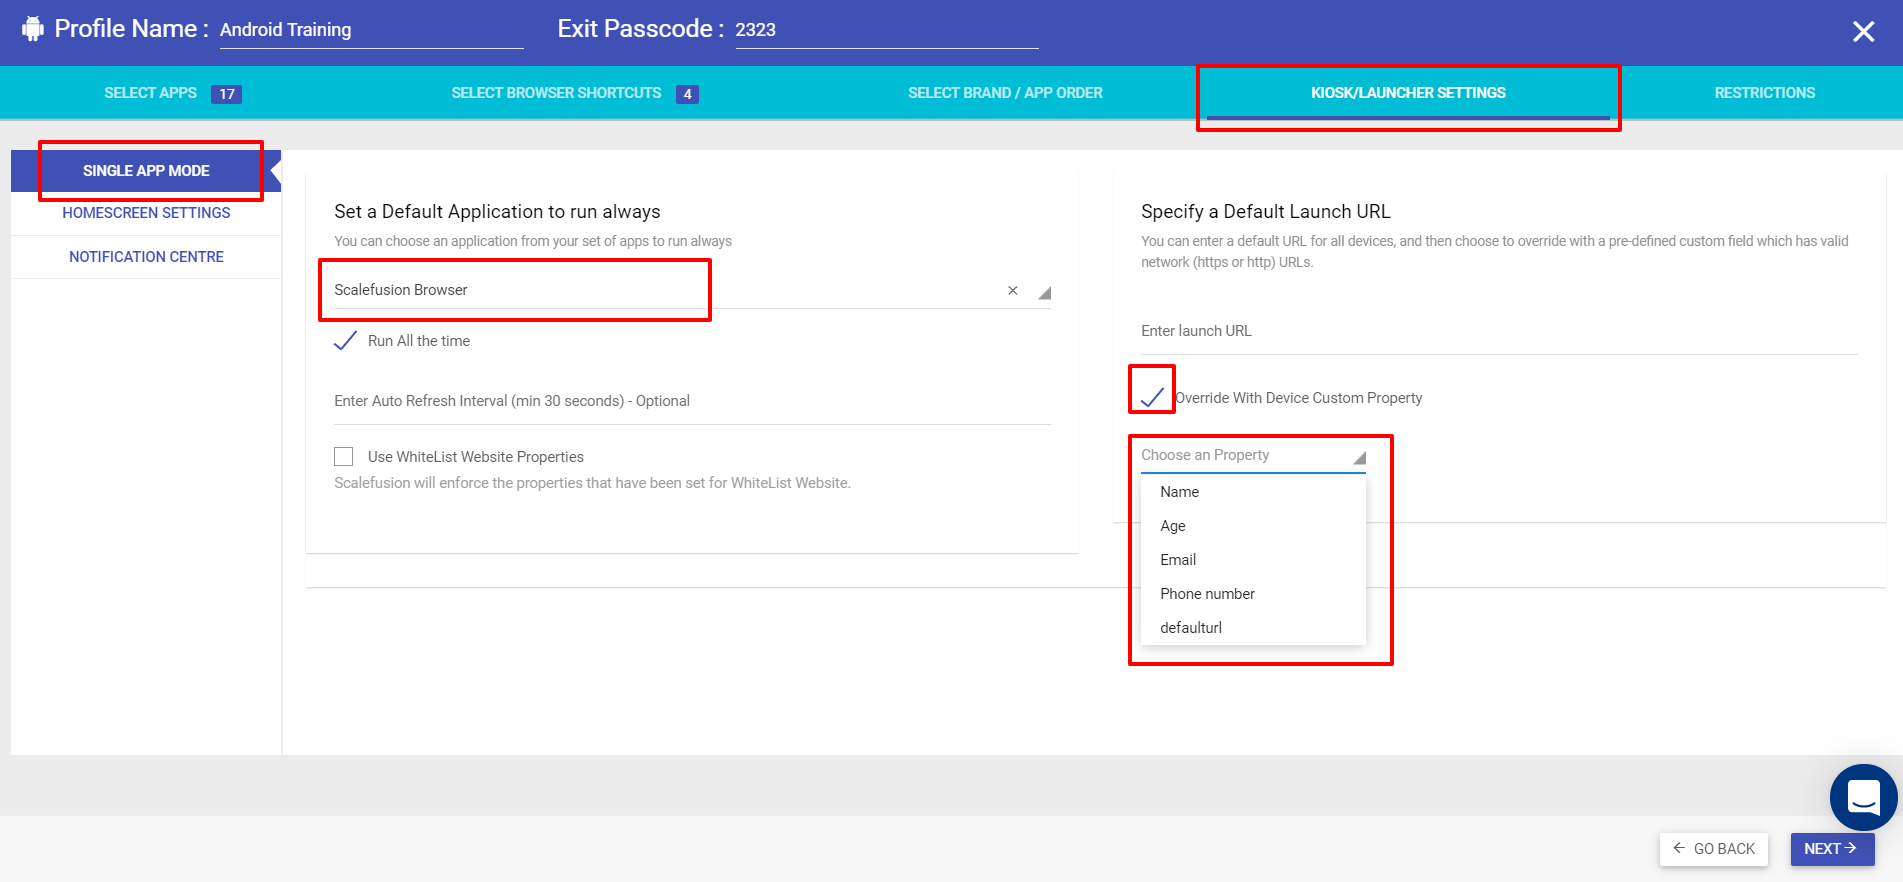The image size is (1903, 882).
Task: Click the Exit Passcode input field
Action: tap(887, 30)
